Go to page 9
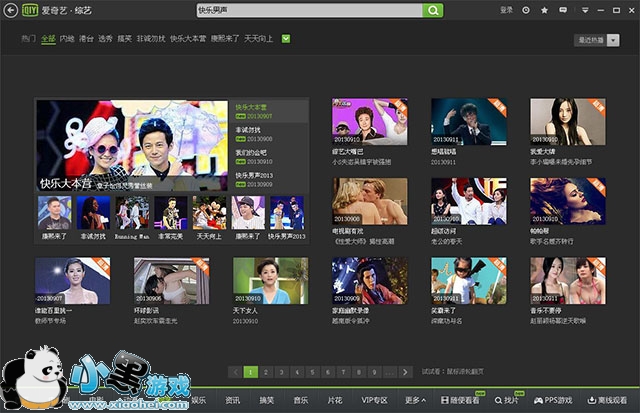Screen dimensions: 640x413 [x=374, y=372]
